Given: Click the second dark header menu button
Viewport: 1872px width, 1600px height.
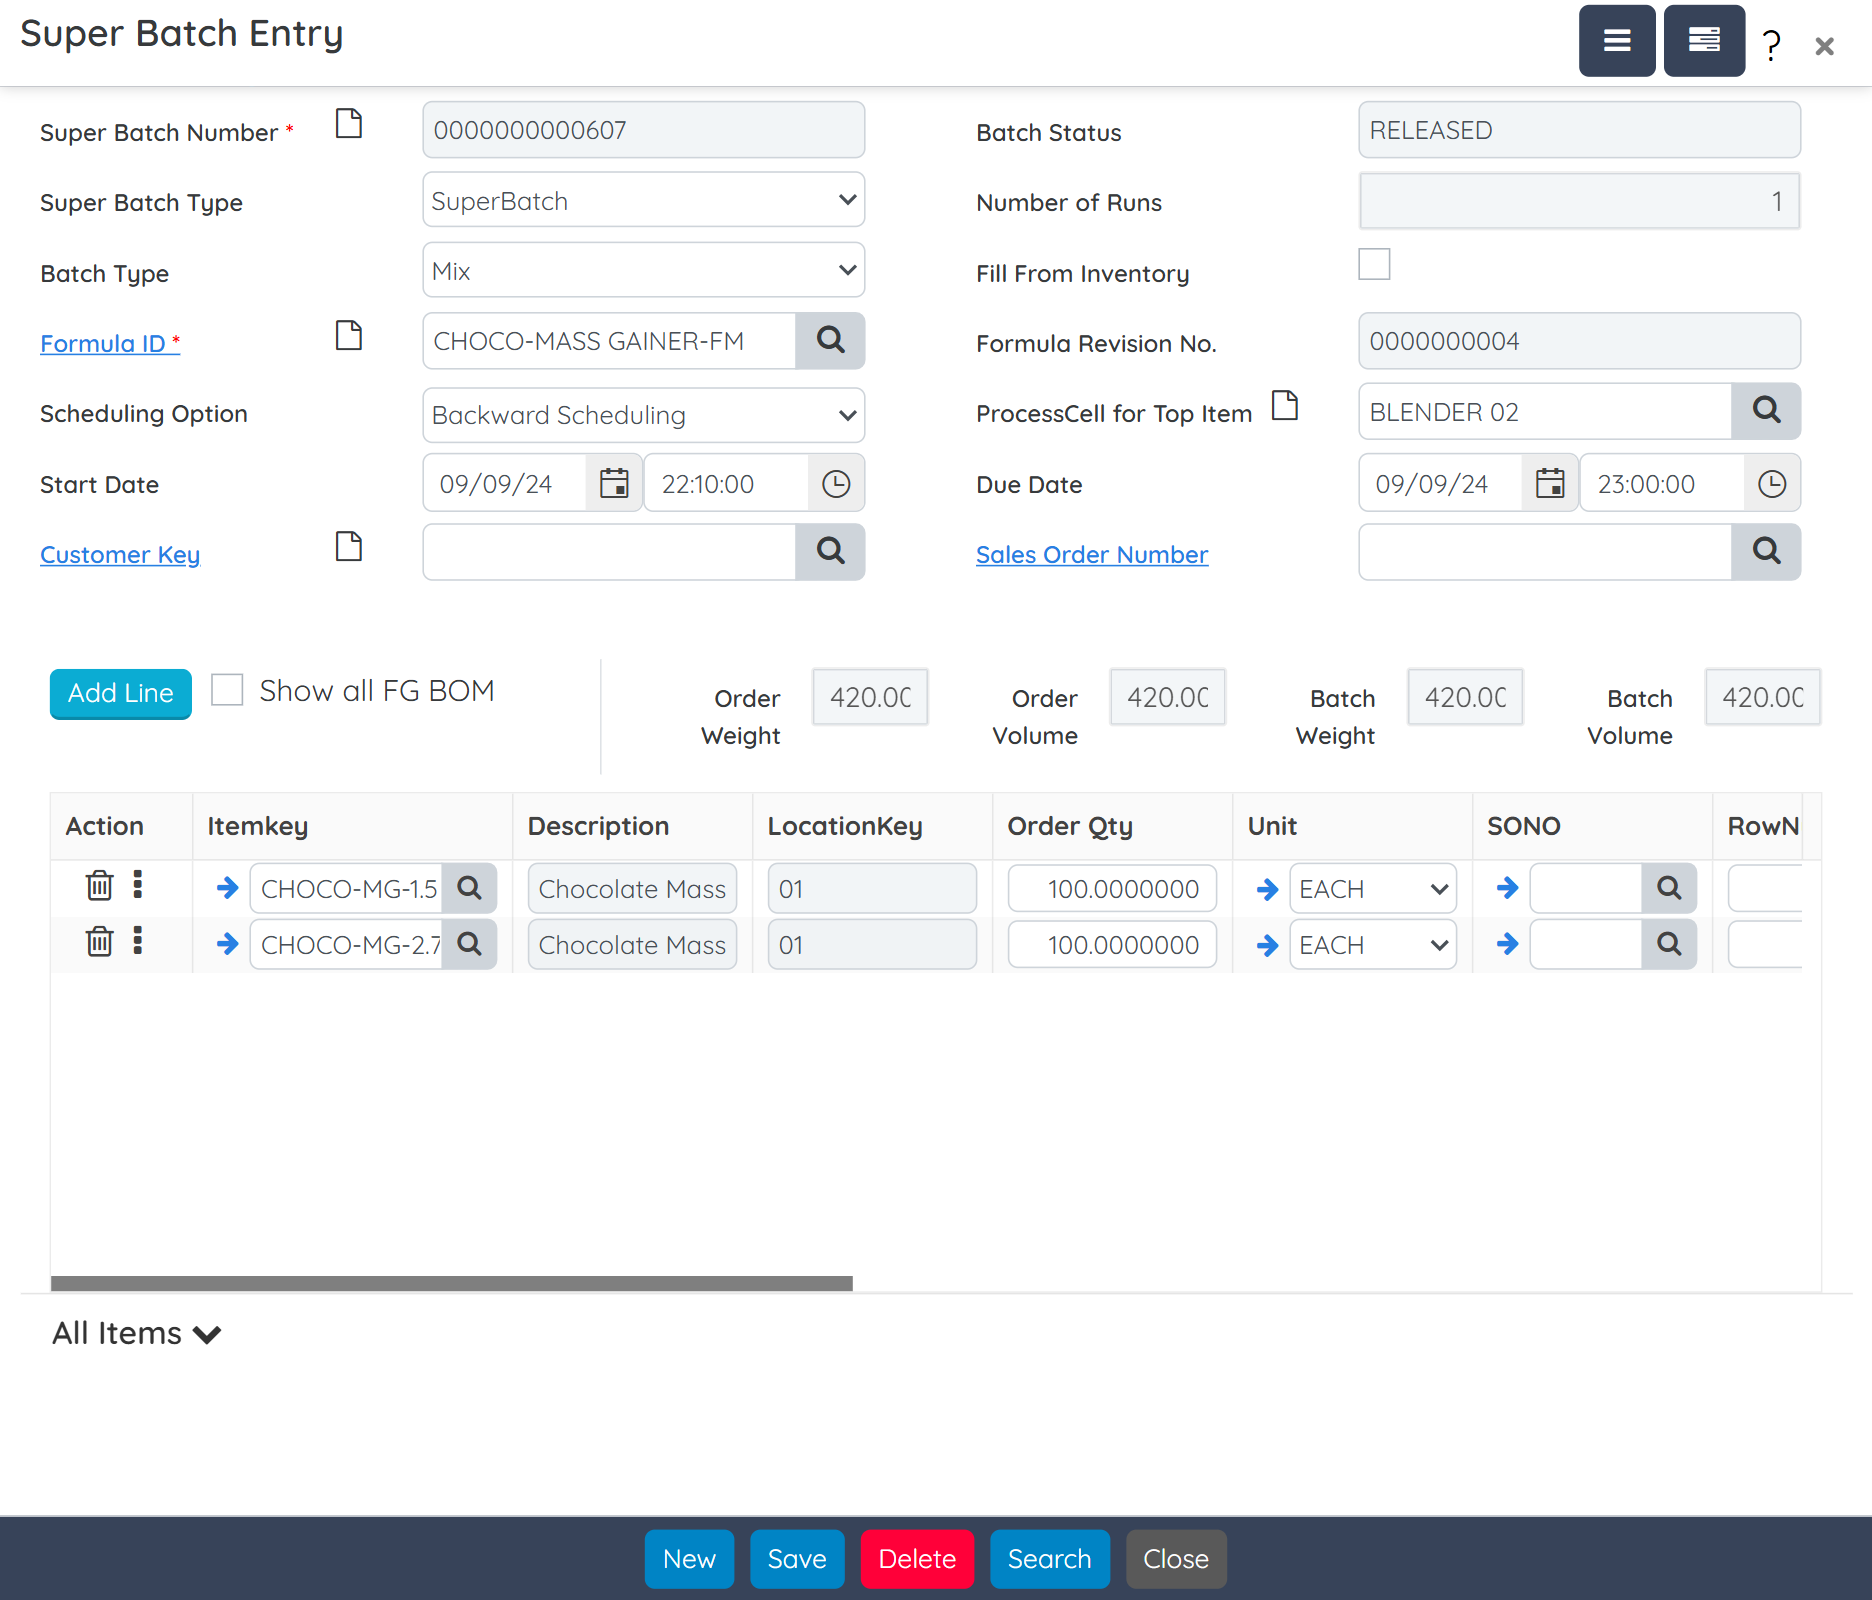Looking at the screenshot, I should tap(1703, 41).
